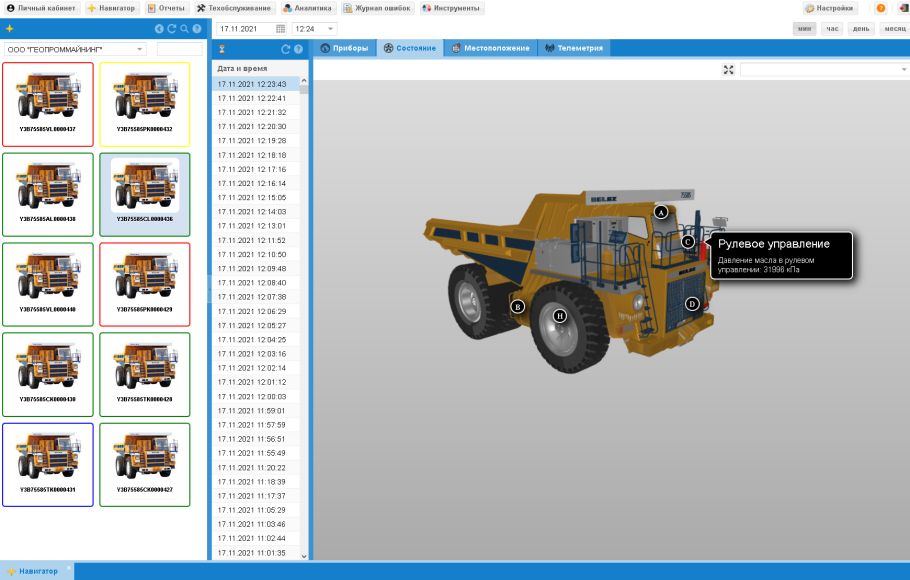This screenshot has width=910, height=580.
Task: Select the 17.11.2021 12:23:43 record
Action: pos(256,84)
